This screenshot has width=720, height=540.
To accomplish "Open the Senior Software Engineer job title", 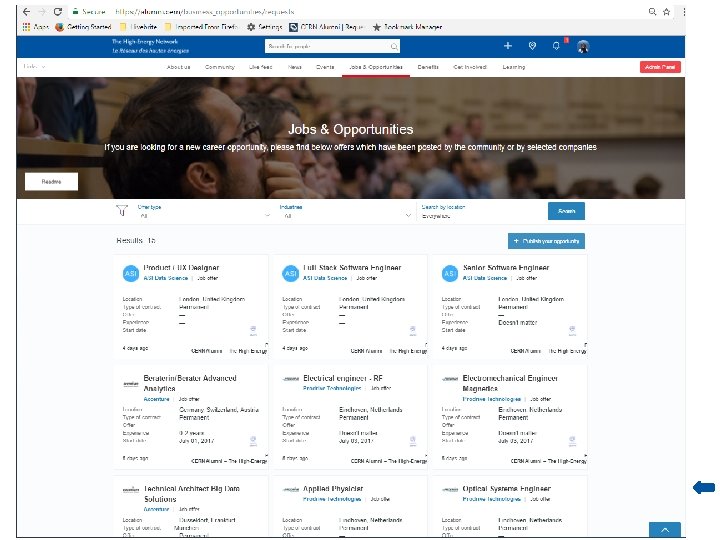I will coord(506,268).
